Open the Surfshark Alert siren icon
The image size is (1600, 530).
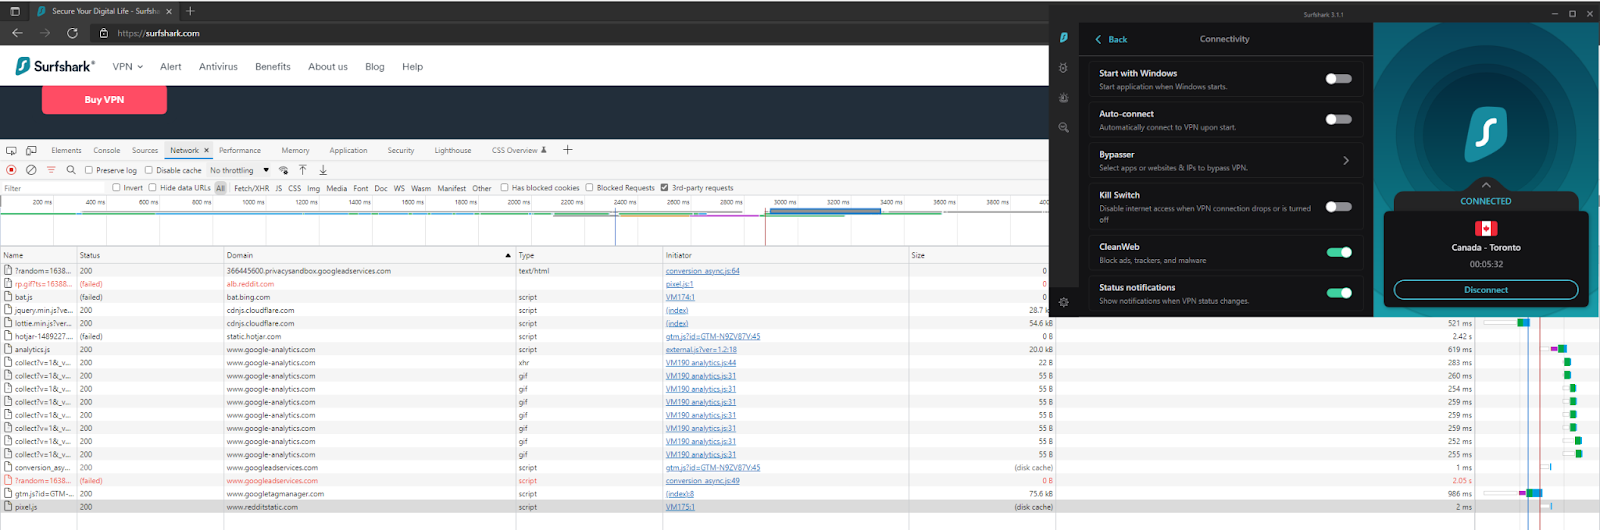click(1063, 98)
